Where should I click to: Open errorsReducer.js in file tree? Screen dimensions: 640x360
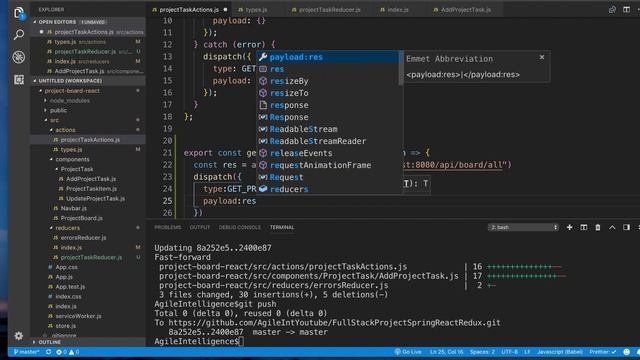(x=83, y=238)
